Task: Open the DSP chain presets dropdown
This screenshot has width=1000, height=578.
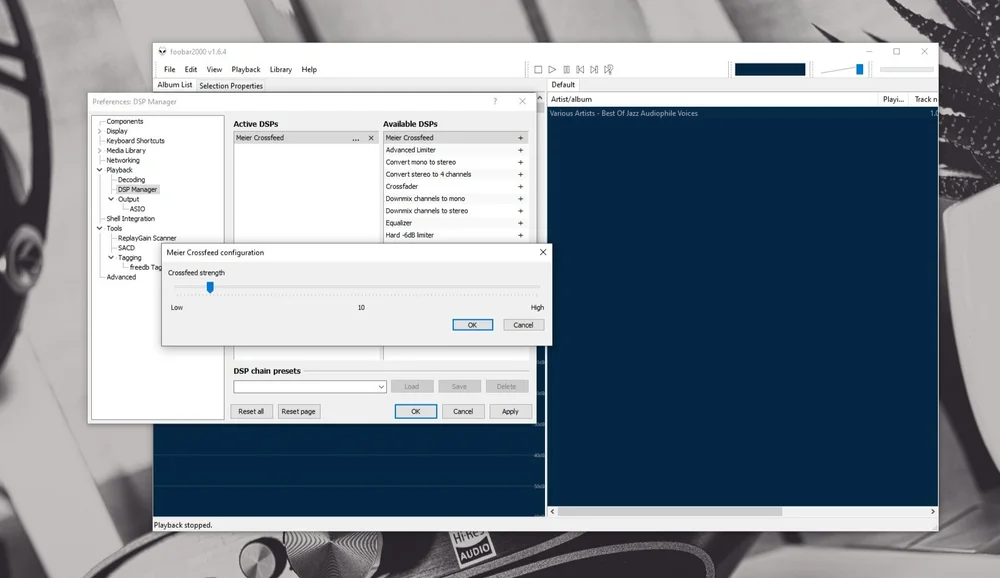Action: pyautogui.click(x=310, y=387)
